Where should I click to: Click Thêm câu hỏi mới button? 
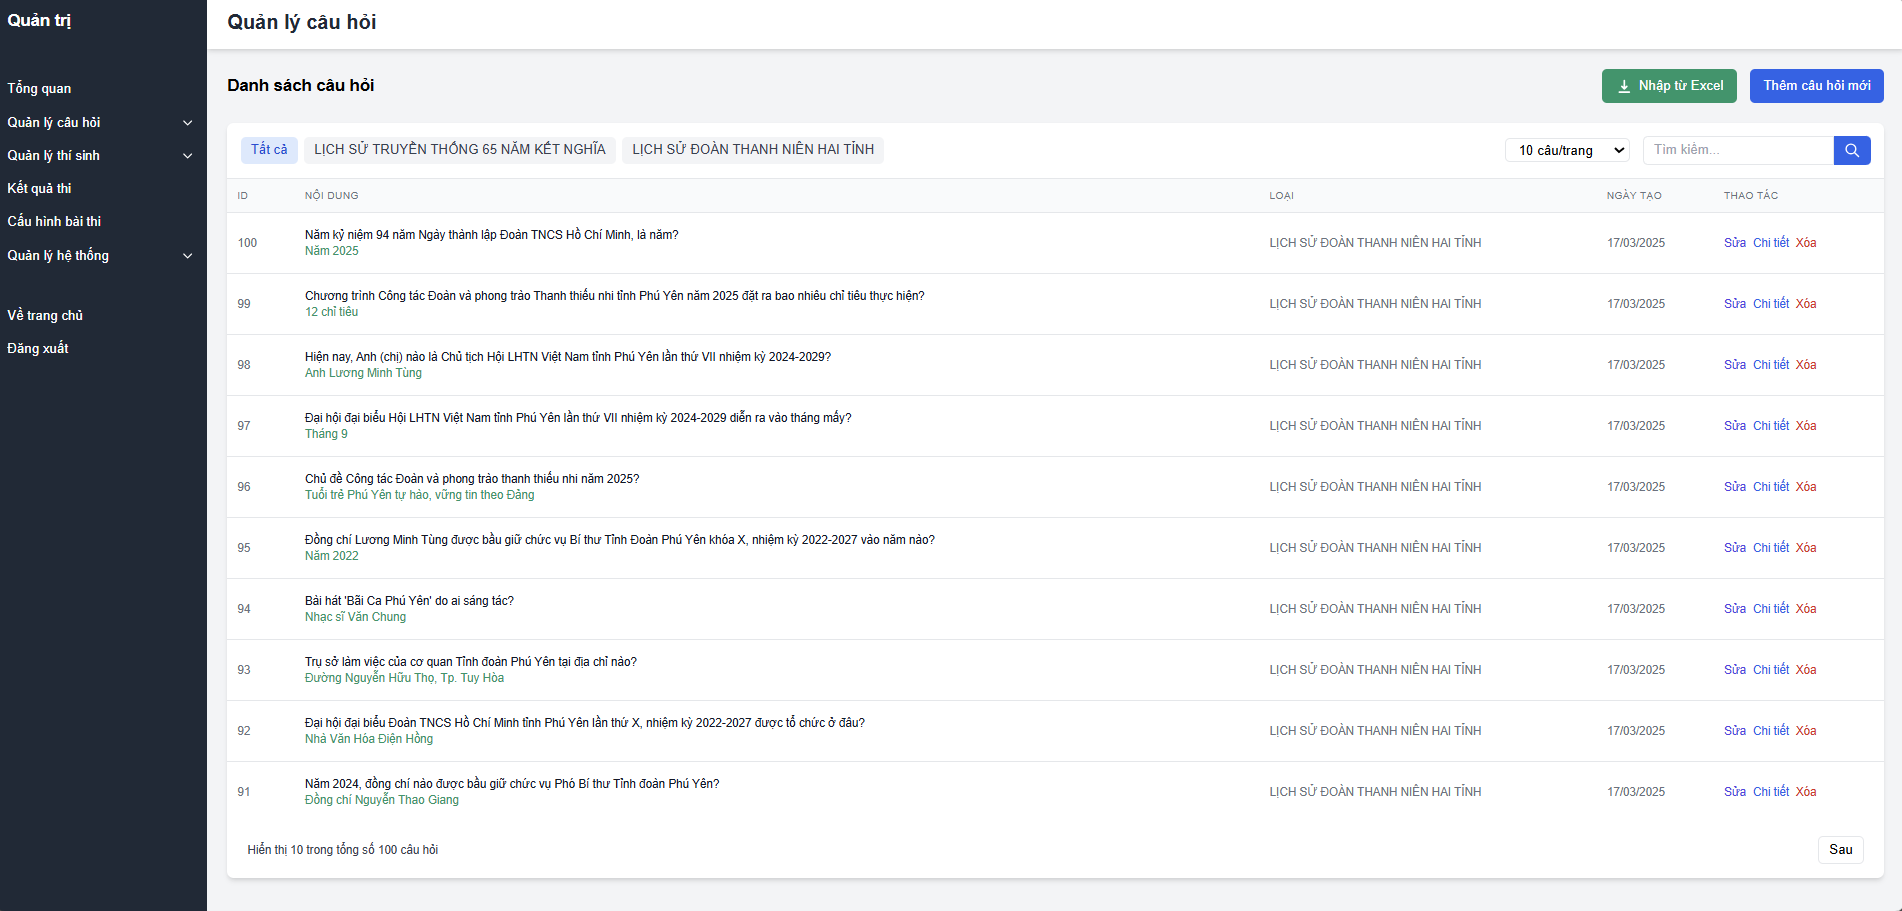click(1816, 86)
